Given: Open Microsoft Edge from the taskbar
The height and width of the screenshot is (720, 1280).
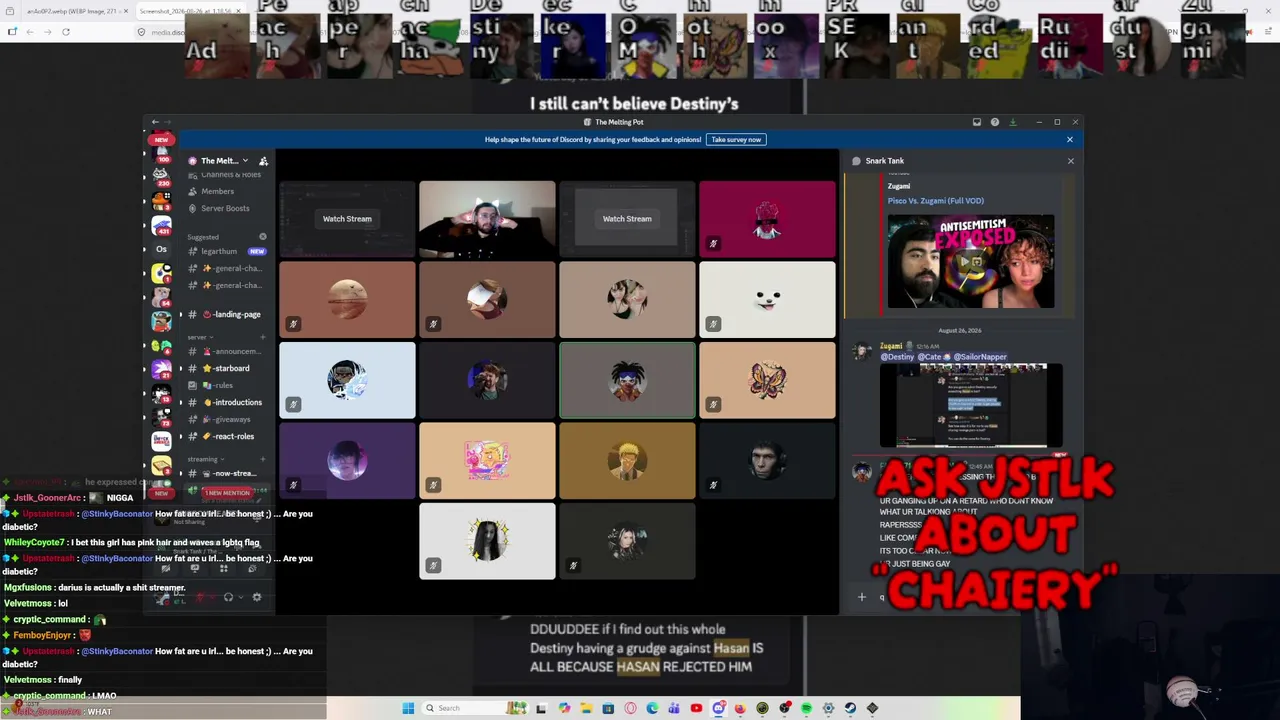Looking at the screenshot, I should coord(652,708).
